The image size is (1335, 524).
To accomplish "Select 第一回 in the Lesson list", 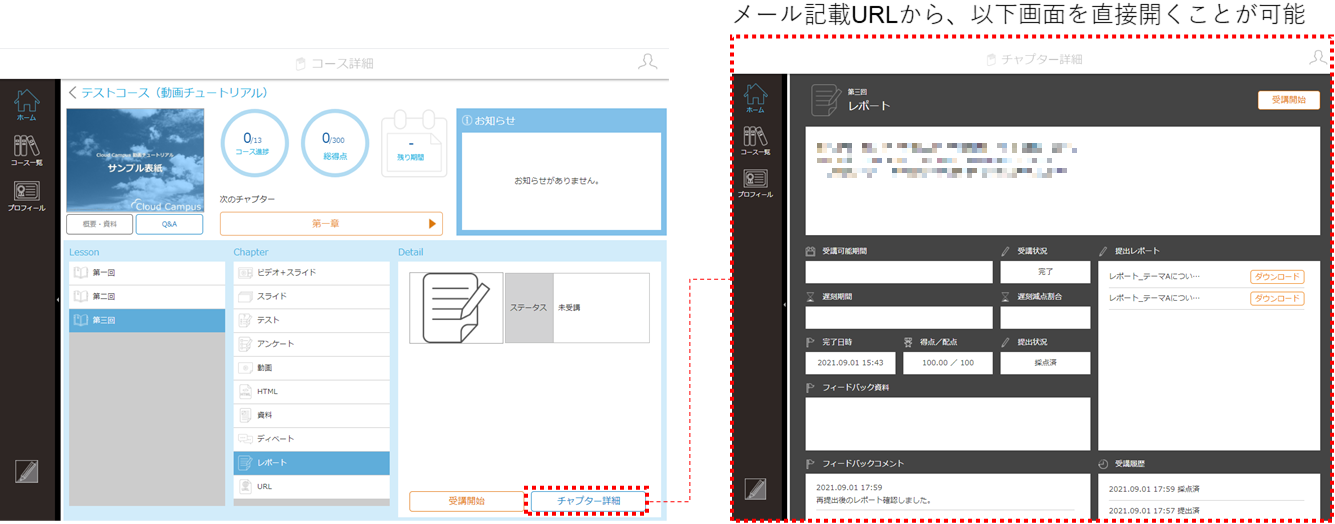I will (147, 272).
